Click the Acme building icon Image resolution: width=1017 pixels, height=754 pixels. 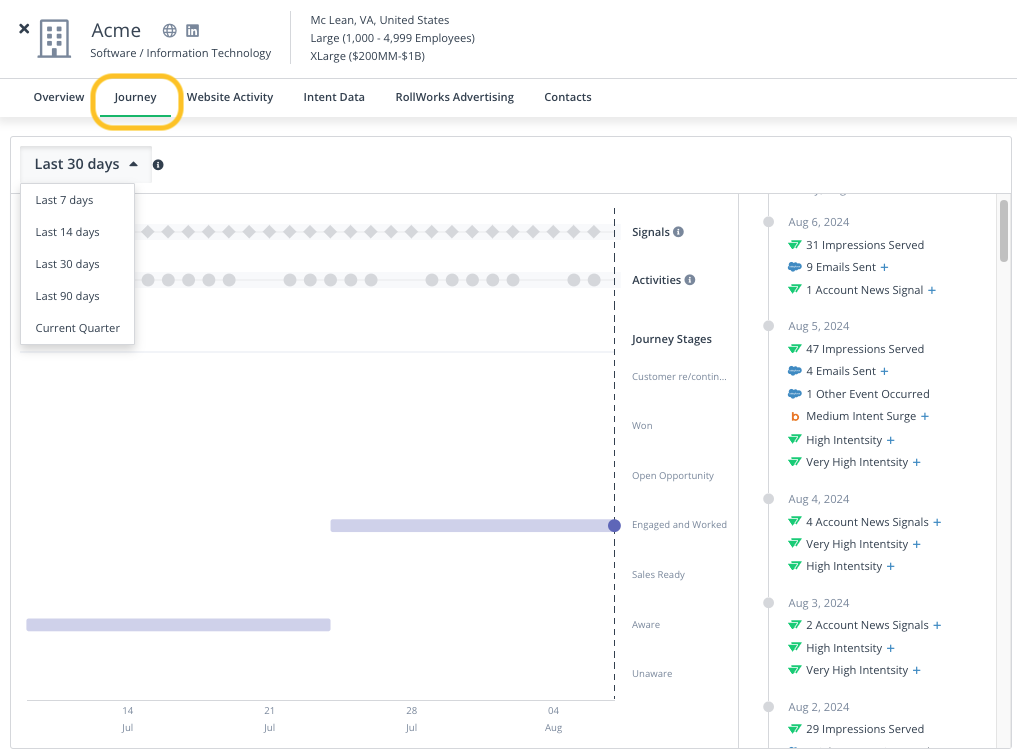54,39
